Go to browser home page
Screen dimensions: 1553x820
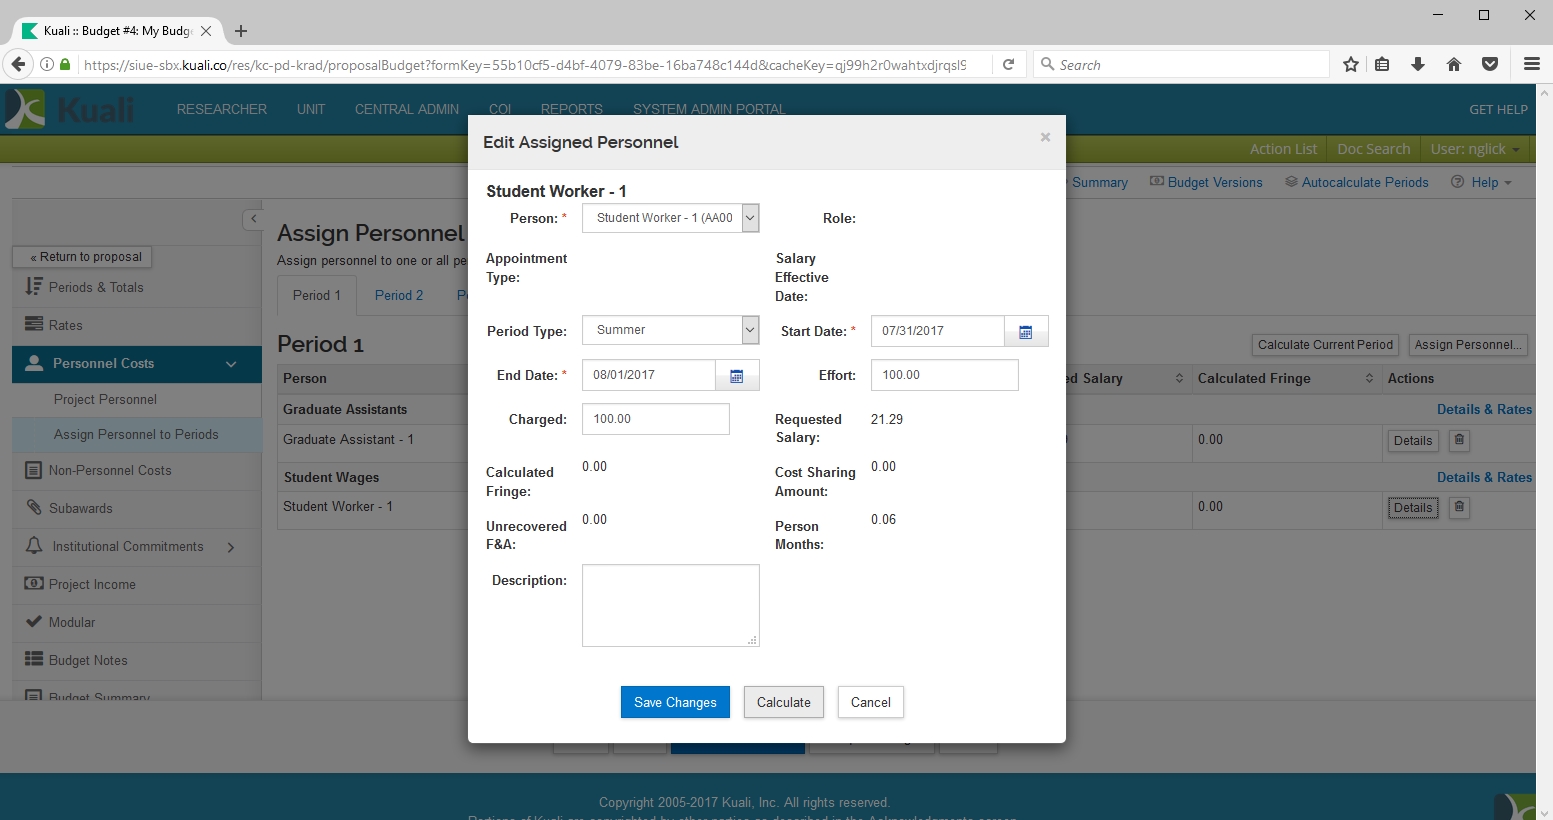(1454, 64)
